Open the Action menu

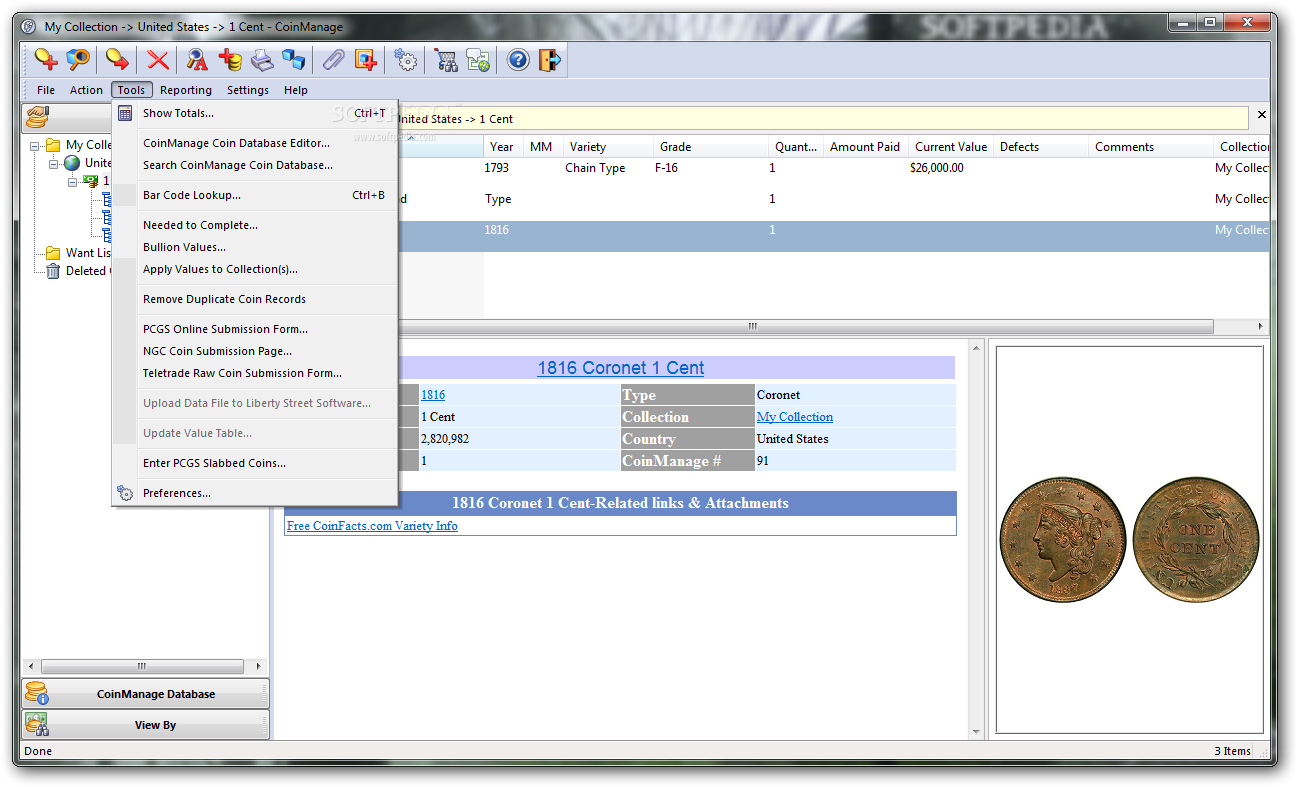(x=86, y=90)
